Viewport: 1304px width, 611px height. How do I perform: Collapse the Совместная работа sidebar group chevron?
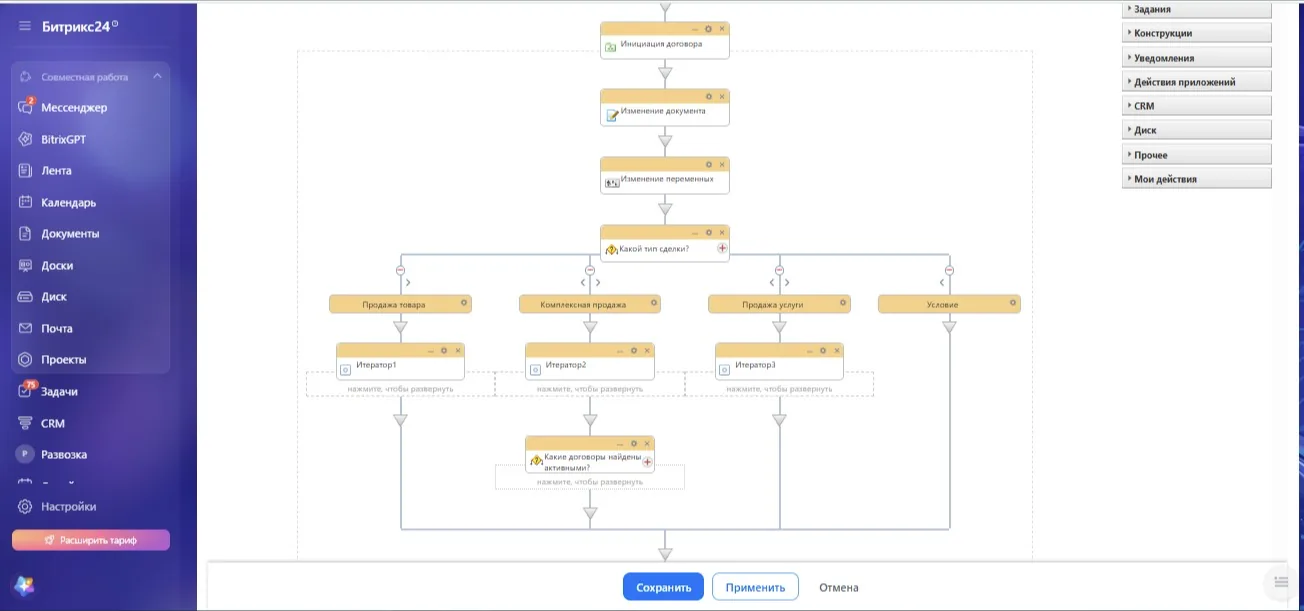157,77
